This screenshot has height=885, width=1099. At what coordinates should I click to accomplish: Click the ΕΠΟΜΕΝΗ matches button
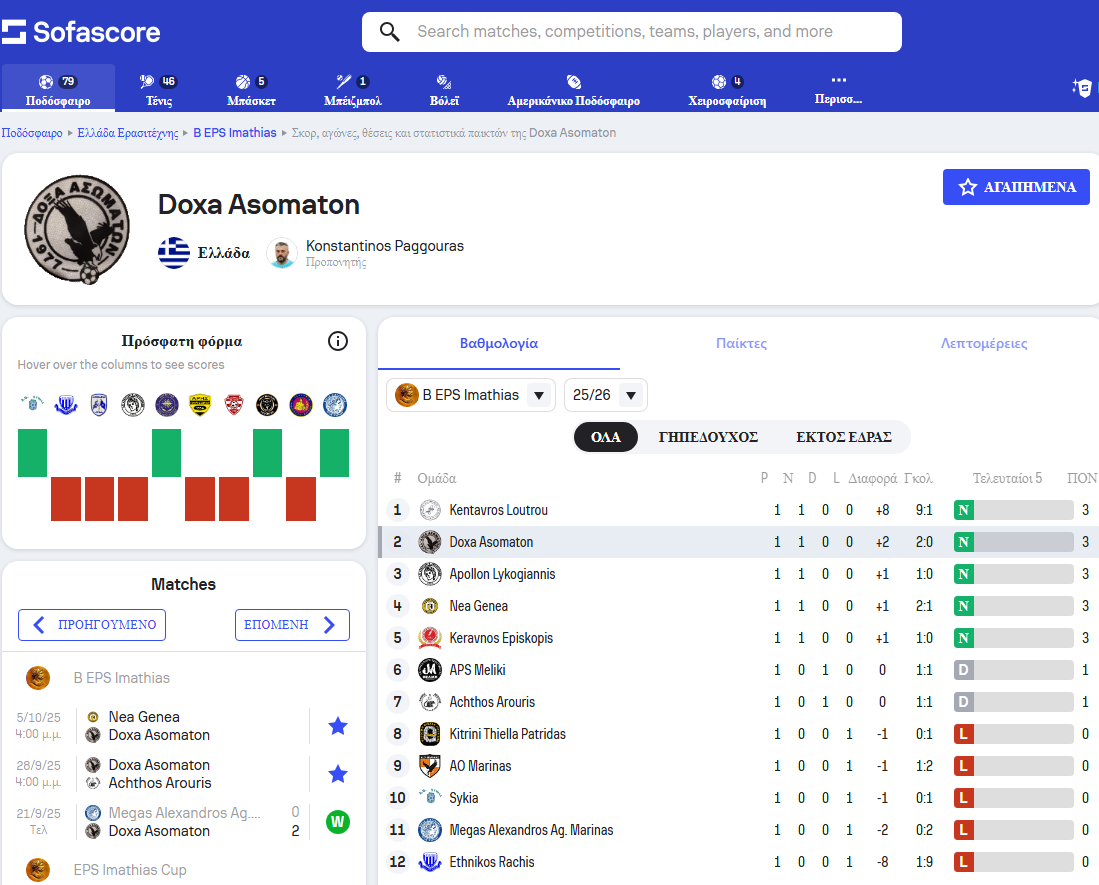click(292, 625)
